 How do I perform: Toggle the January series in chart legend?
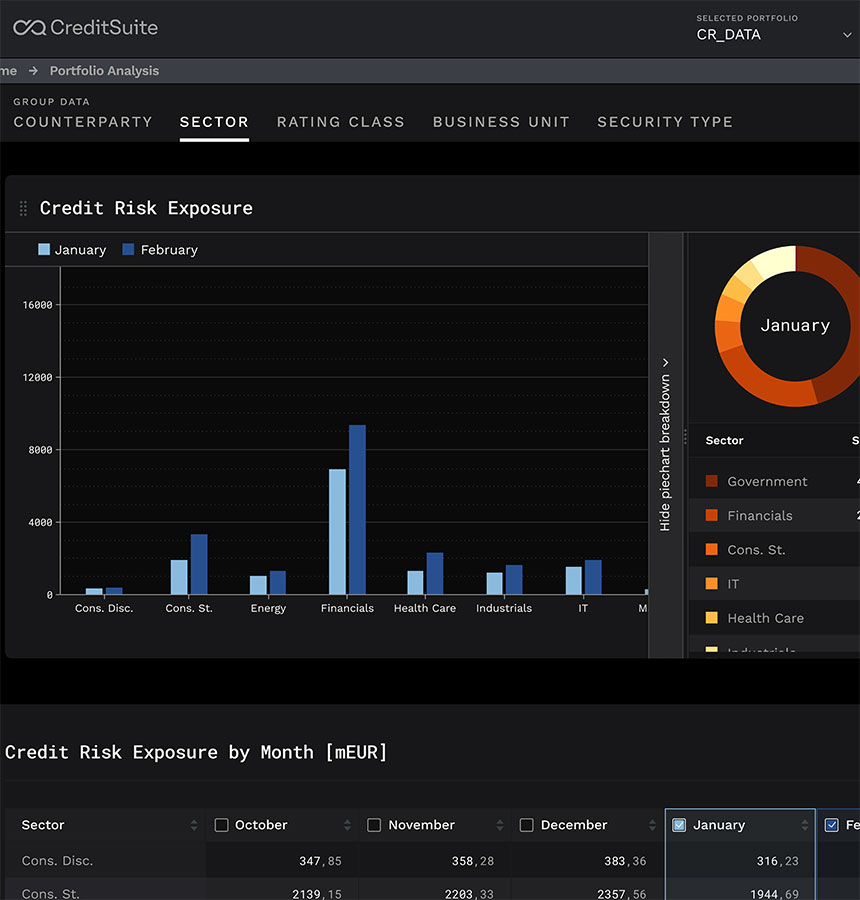pyautogui.click(x=72, y=250)
